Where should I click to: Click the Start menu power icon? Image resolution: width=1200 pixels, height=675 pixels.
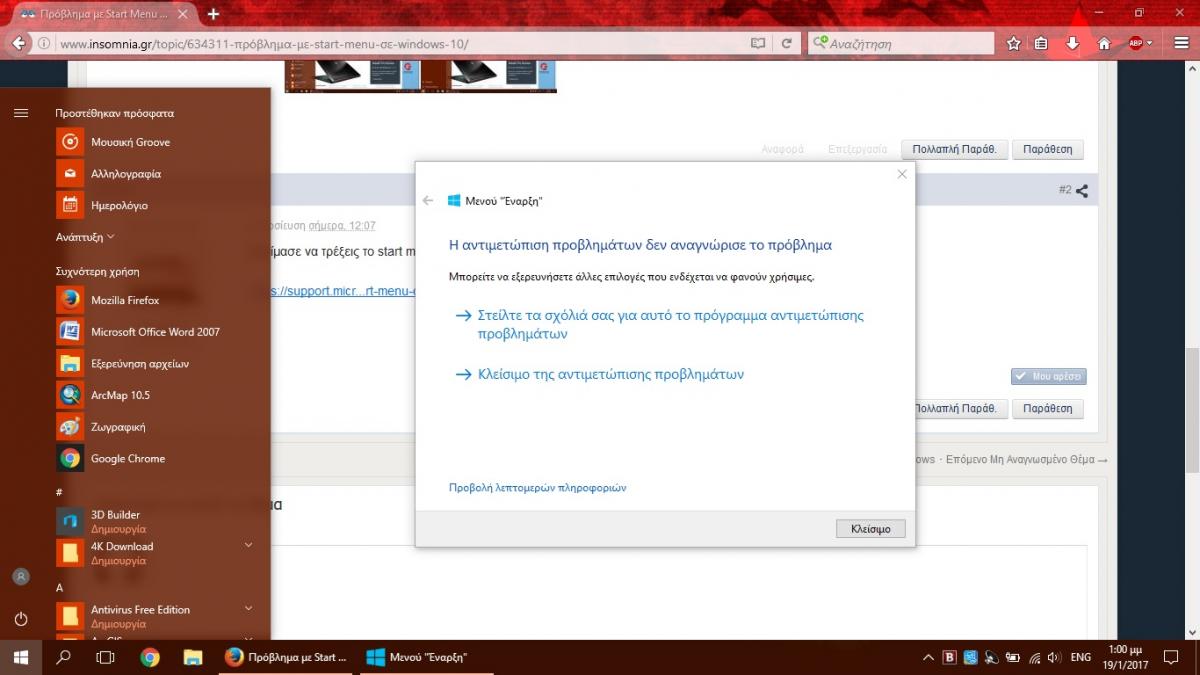(21, 619)
